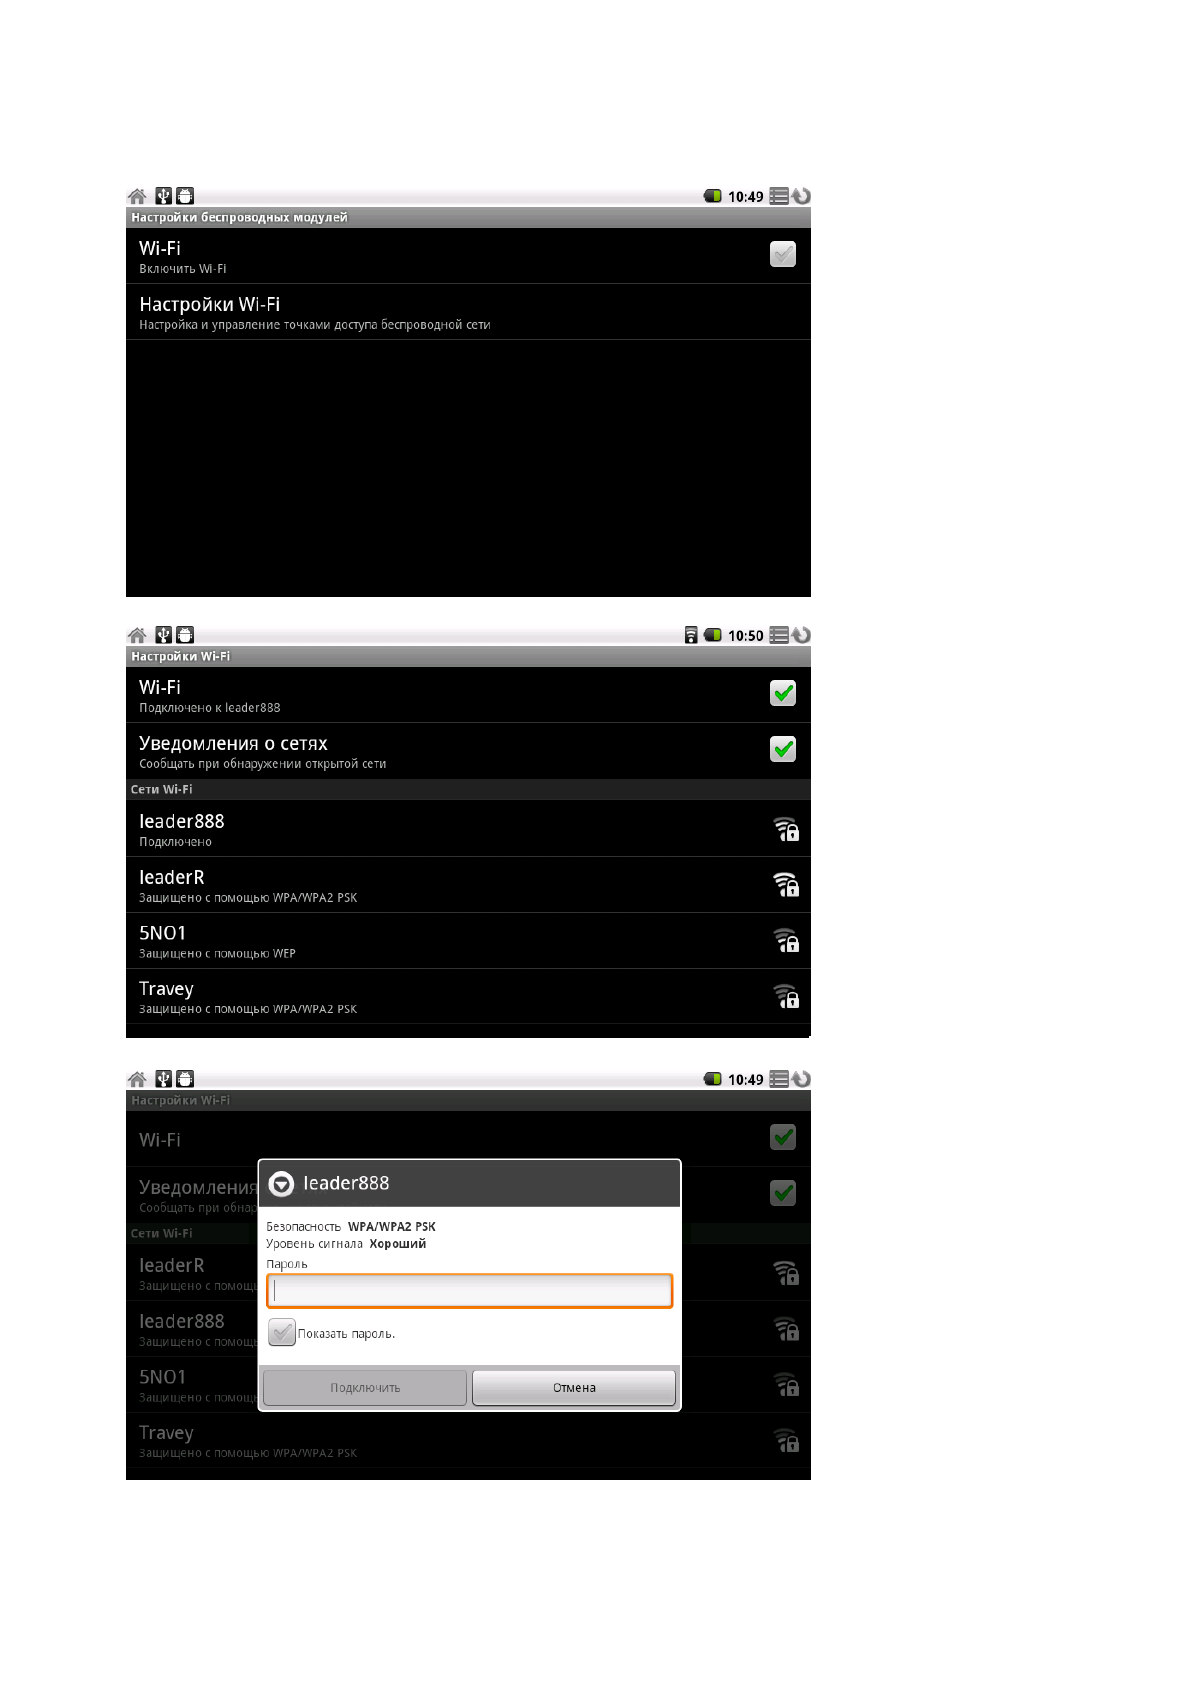The height and width of the screenshot is (1684, 1192).
Task: Tap the Android debug icon in the 10:50 bar
Action: tap(185, 635)
